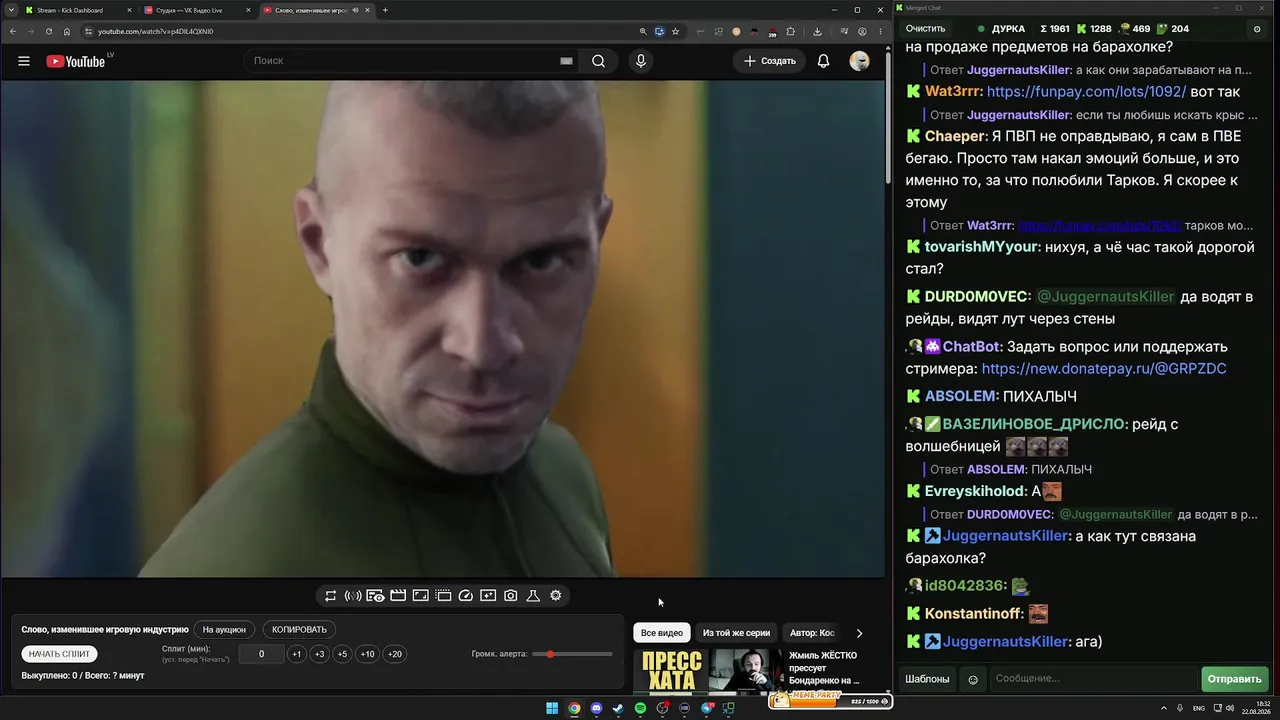Screen dimensions: 1280x720
Task: Add +5 minutes to split
Action: pyautogui.click(x=342, y=654)
